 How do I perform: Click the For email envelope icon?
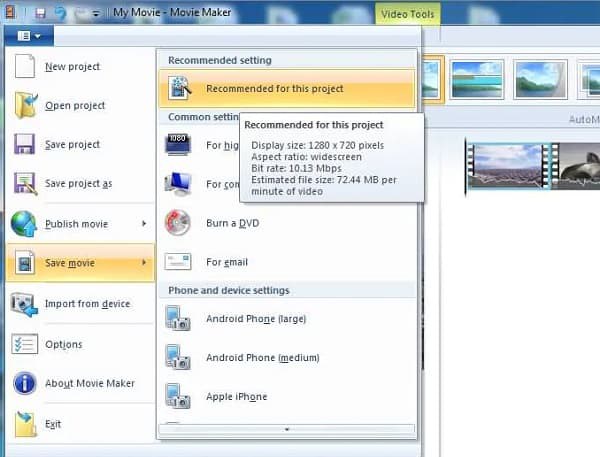click(178, 262)
